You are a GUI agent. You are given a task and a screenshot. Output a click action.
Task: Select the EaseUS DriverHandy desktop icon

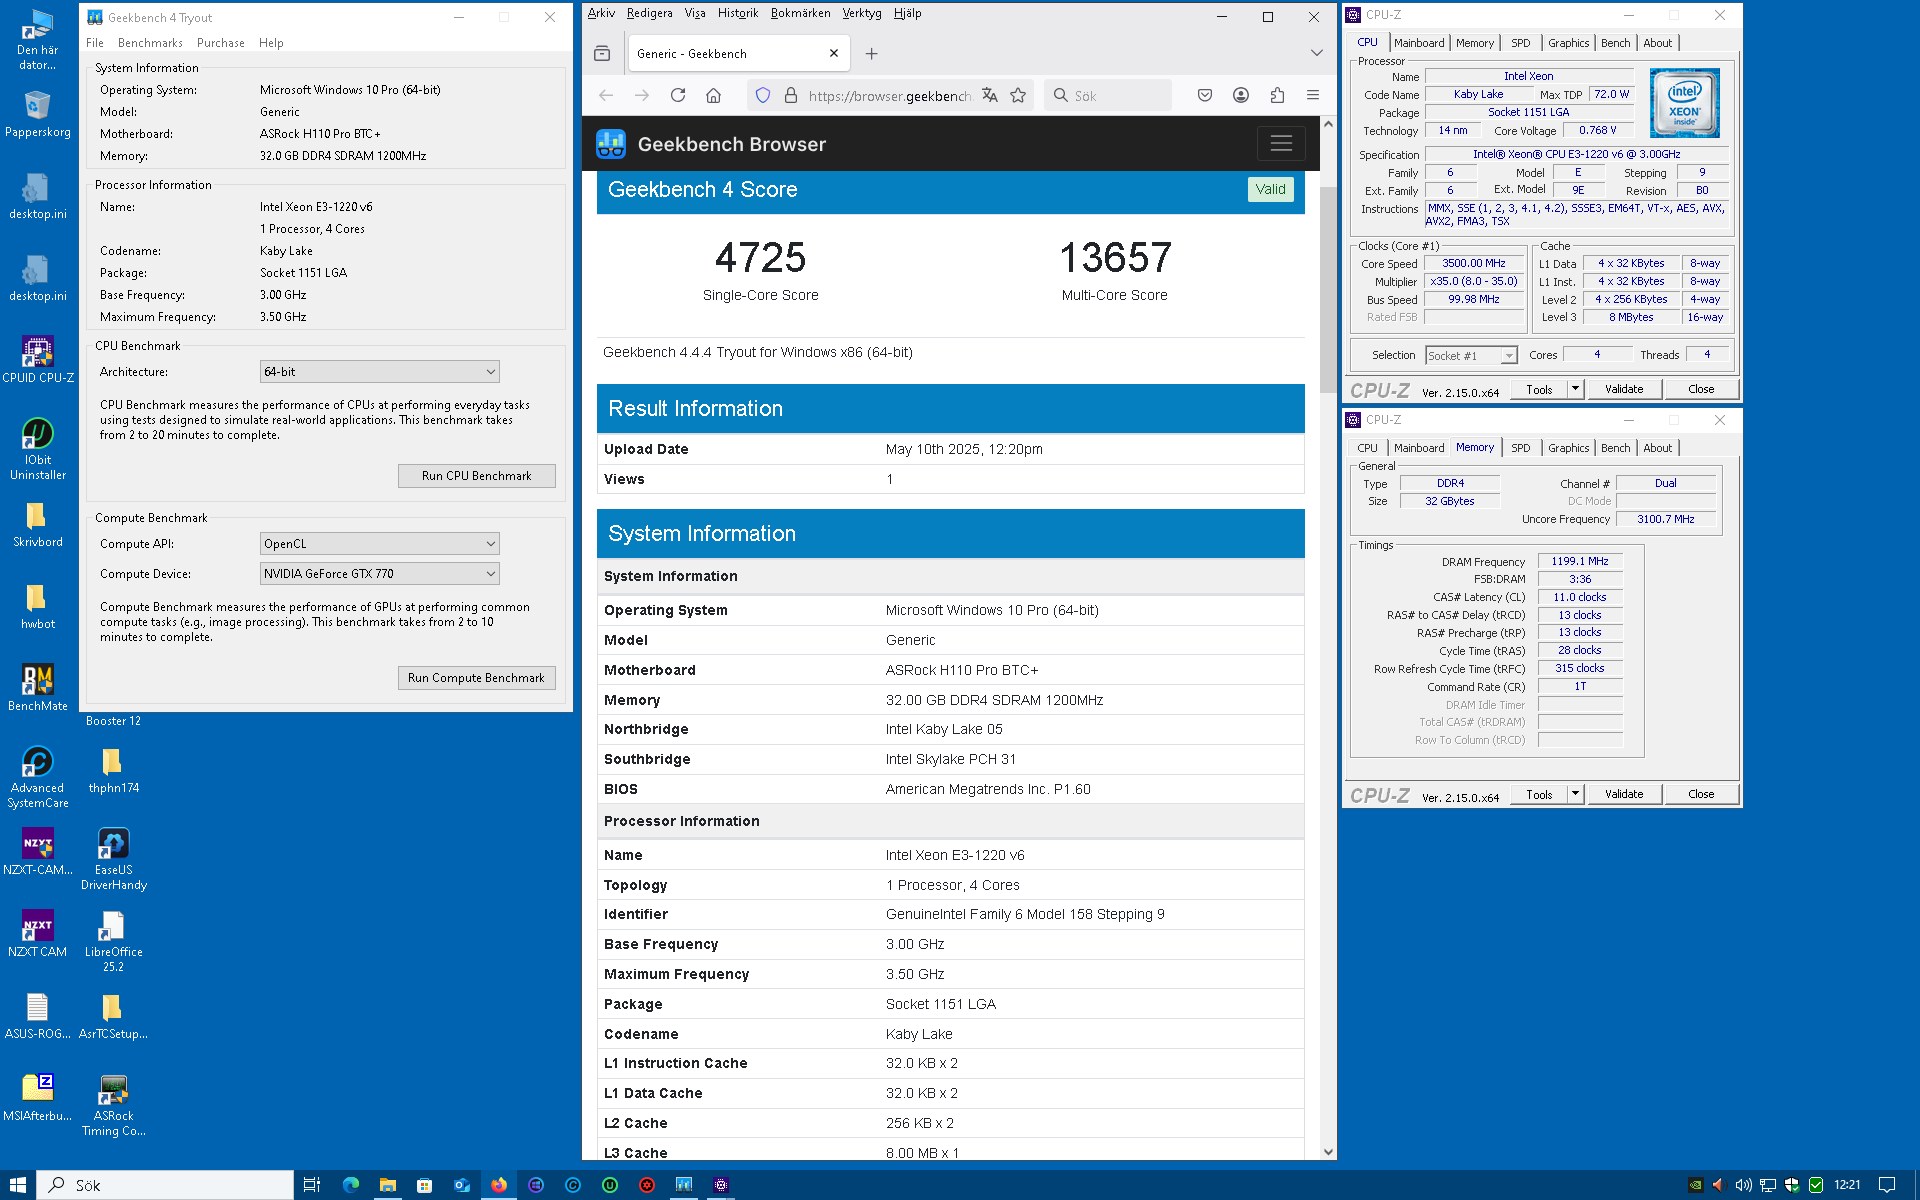[114, 859]
